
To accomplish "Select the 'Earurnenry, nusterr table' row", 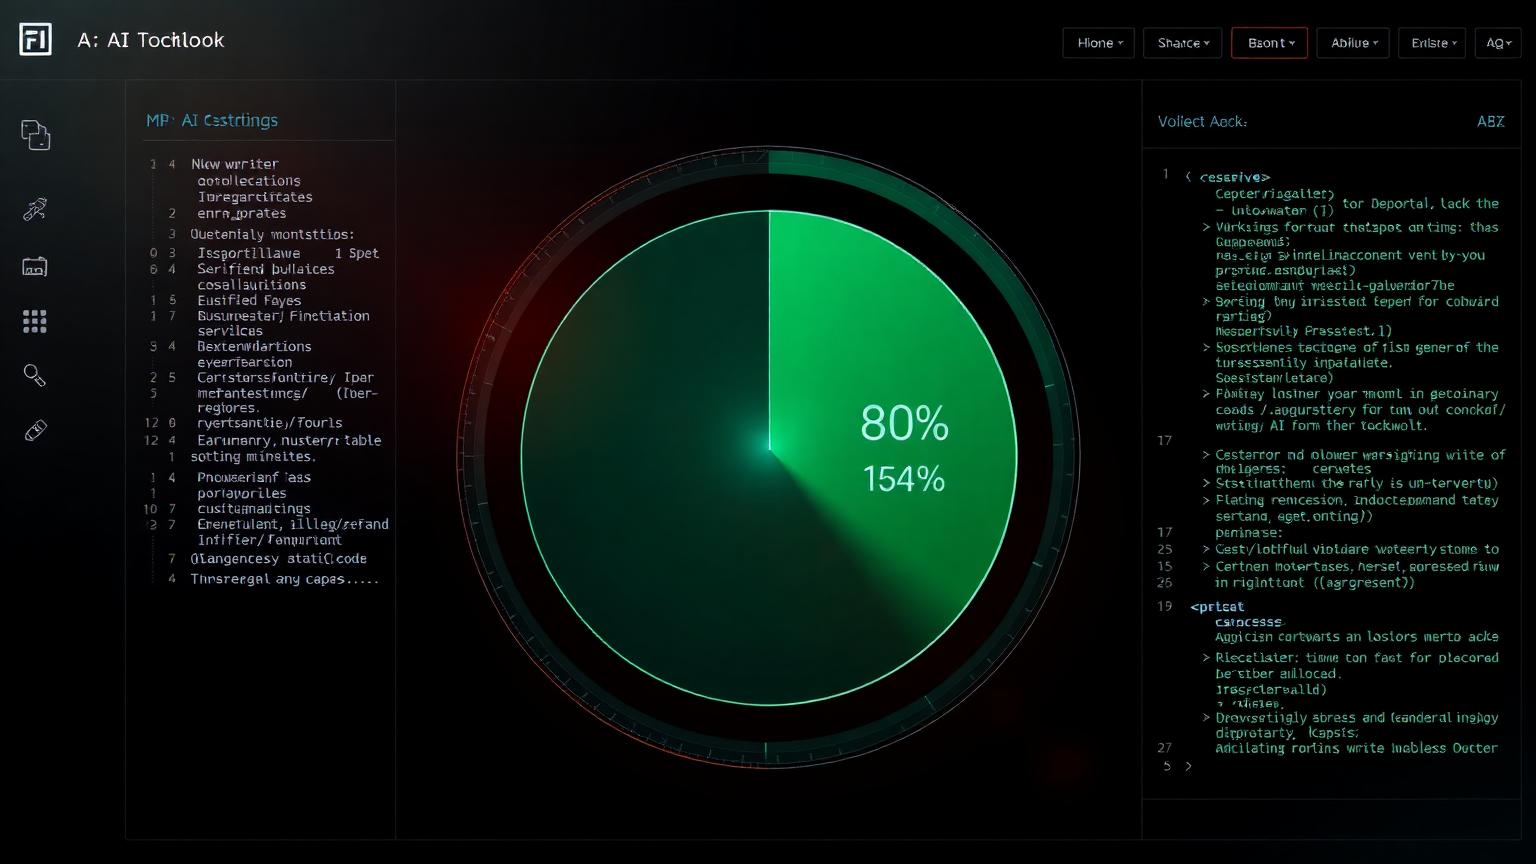I will click(289, 440).
